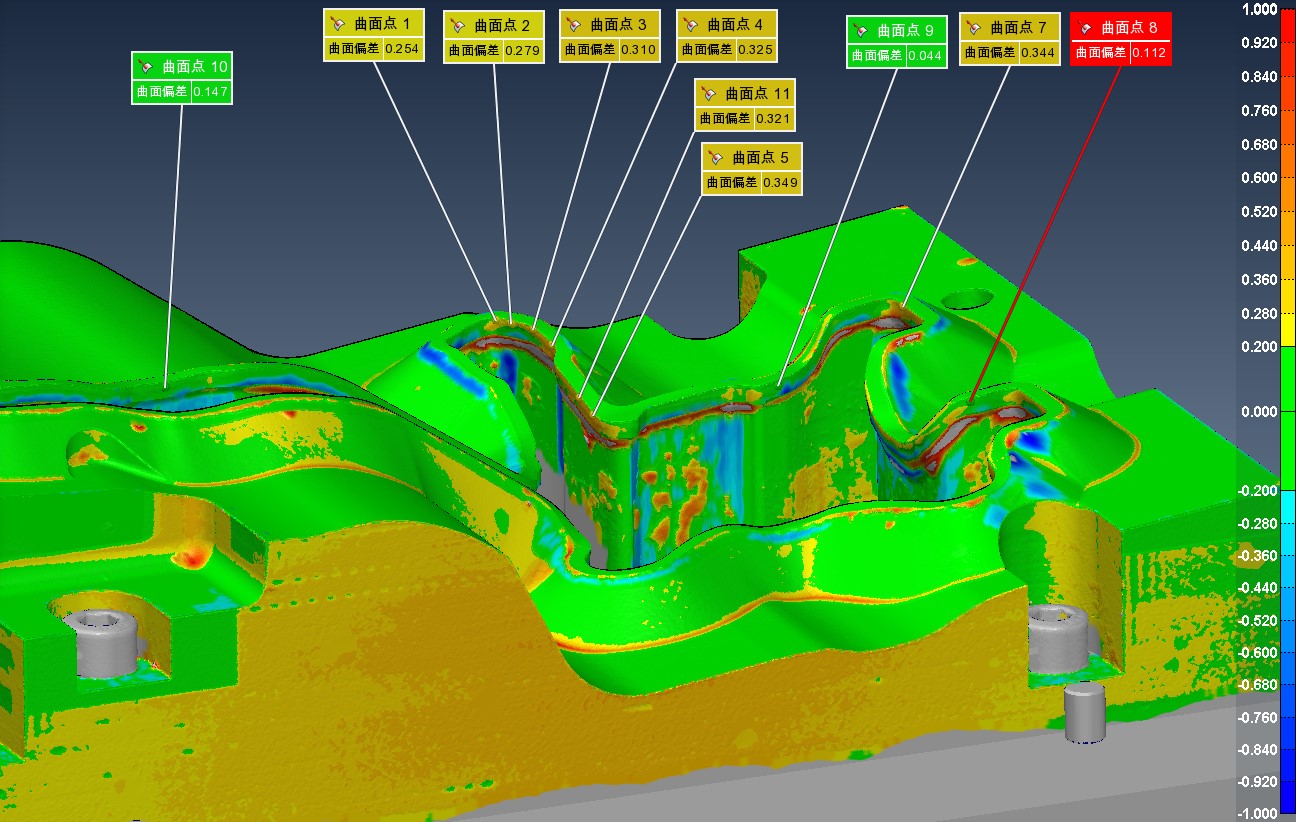Click the -0.520 tick on the color scale

[1260, 621]
